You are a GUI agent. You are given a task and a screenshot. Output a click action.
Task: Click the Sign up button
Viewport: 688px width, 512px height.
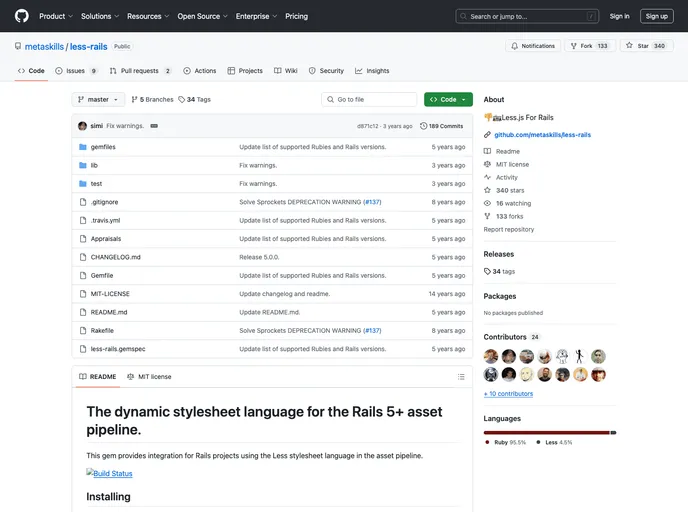[656, 16]
